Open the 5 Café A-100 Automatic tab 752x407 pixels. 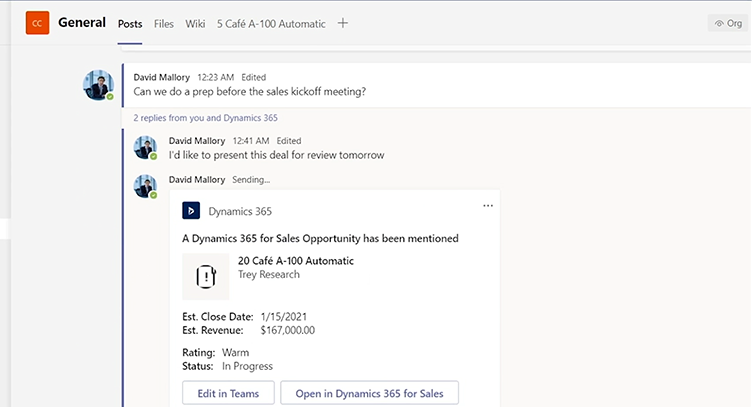point(271,24)
